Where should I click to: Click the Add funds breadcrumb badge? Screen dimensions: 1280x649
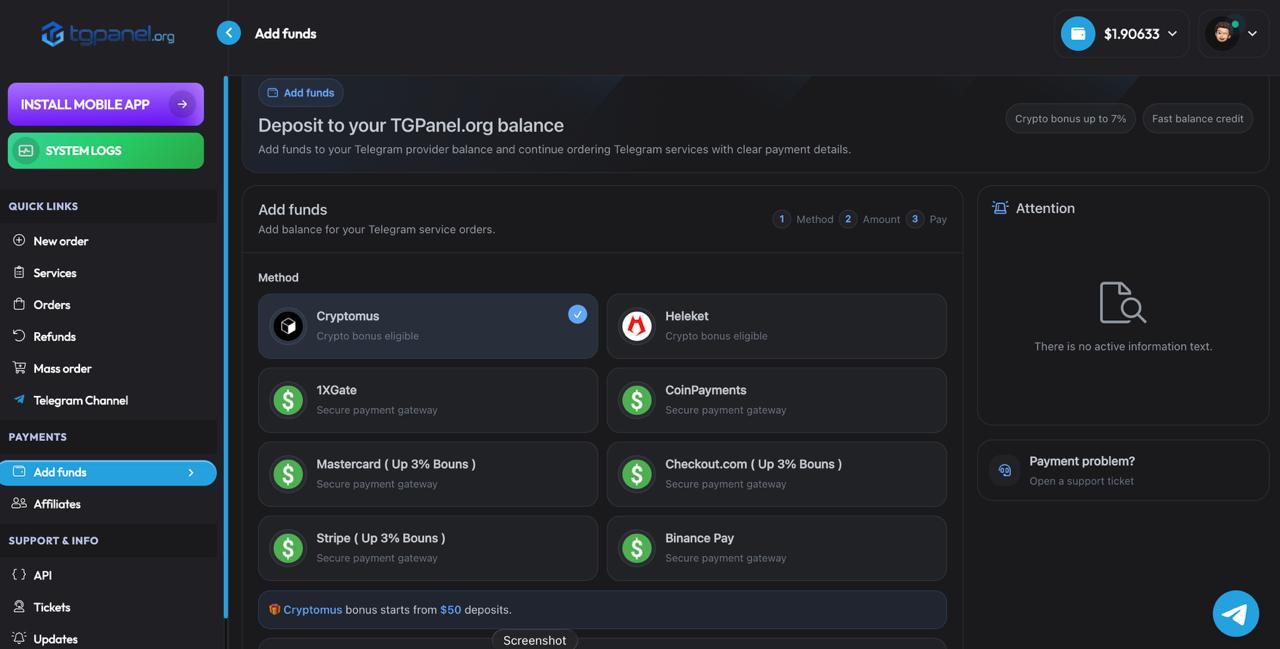301,93
